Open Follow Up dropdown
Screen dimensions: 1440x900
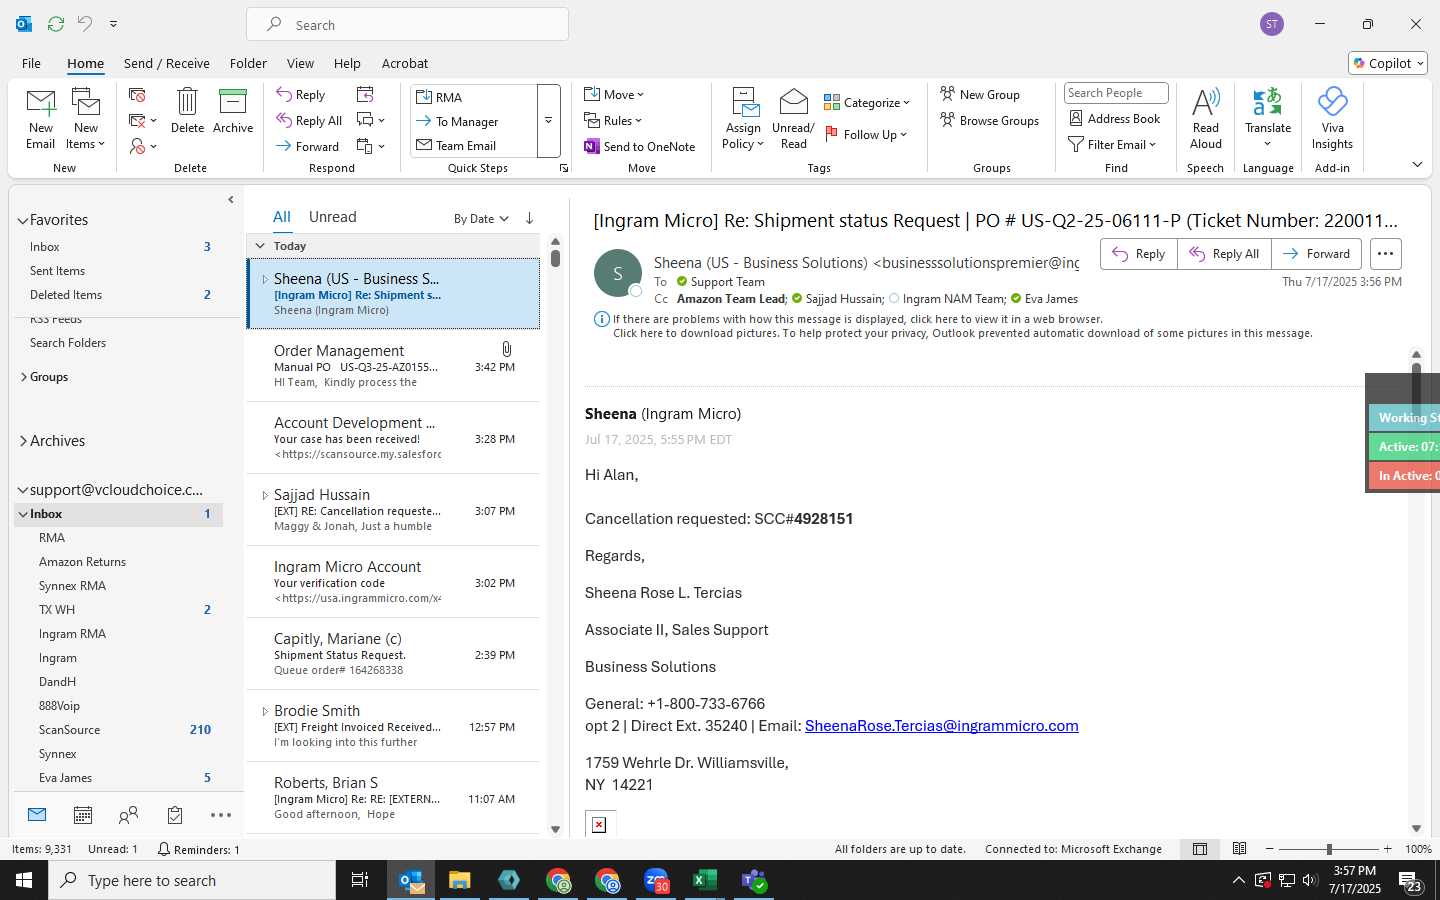(x=866, y=135)
